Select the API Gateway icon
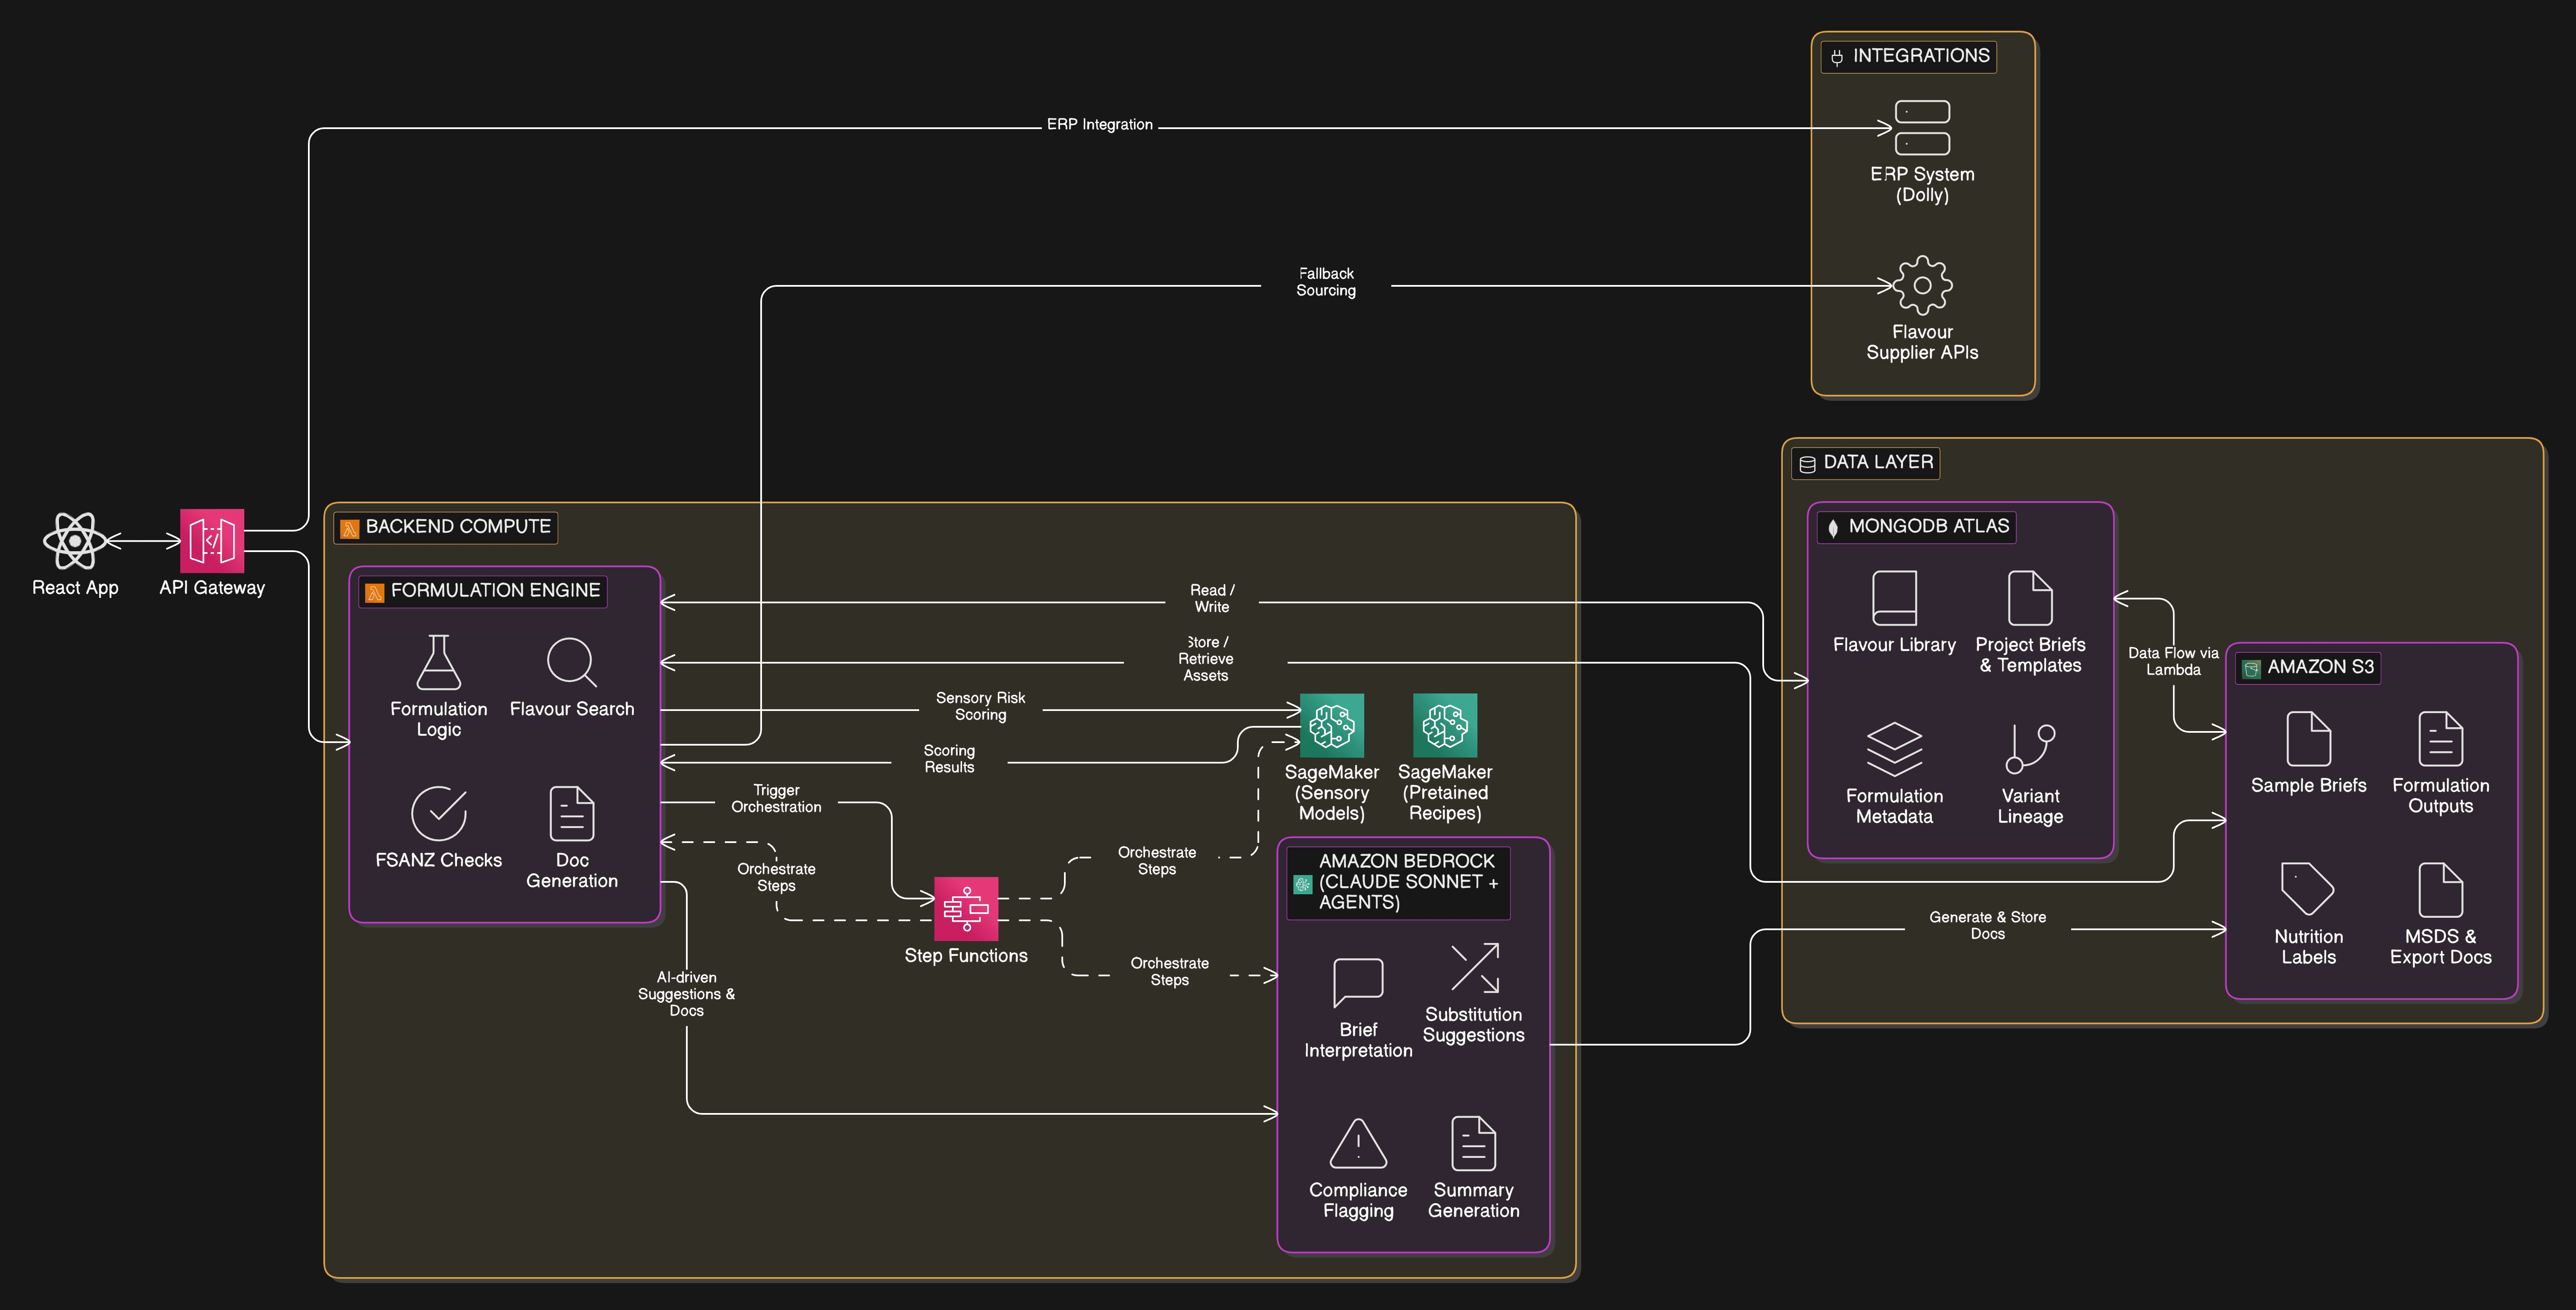Viewport: 2576px width, 1310px height. coord(212,541)
